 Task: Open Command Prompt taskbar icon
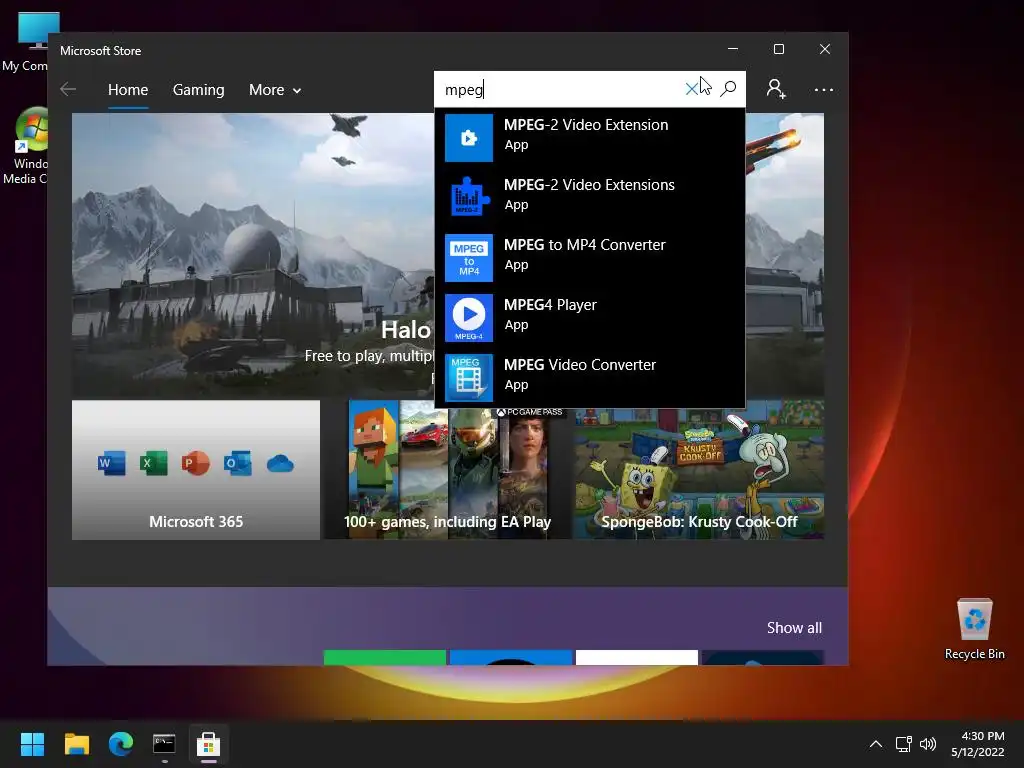(x=164, y=744)
